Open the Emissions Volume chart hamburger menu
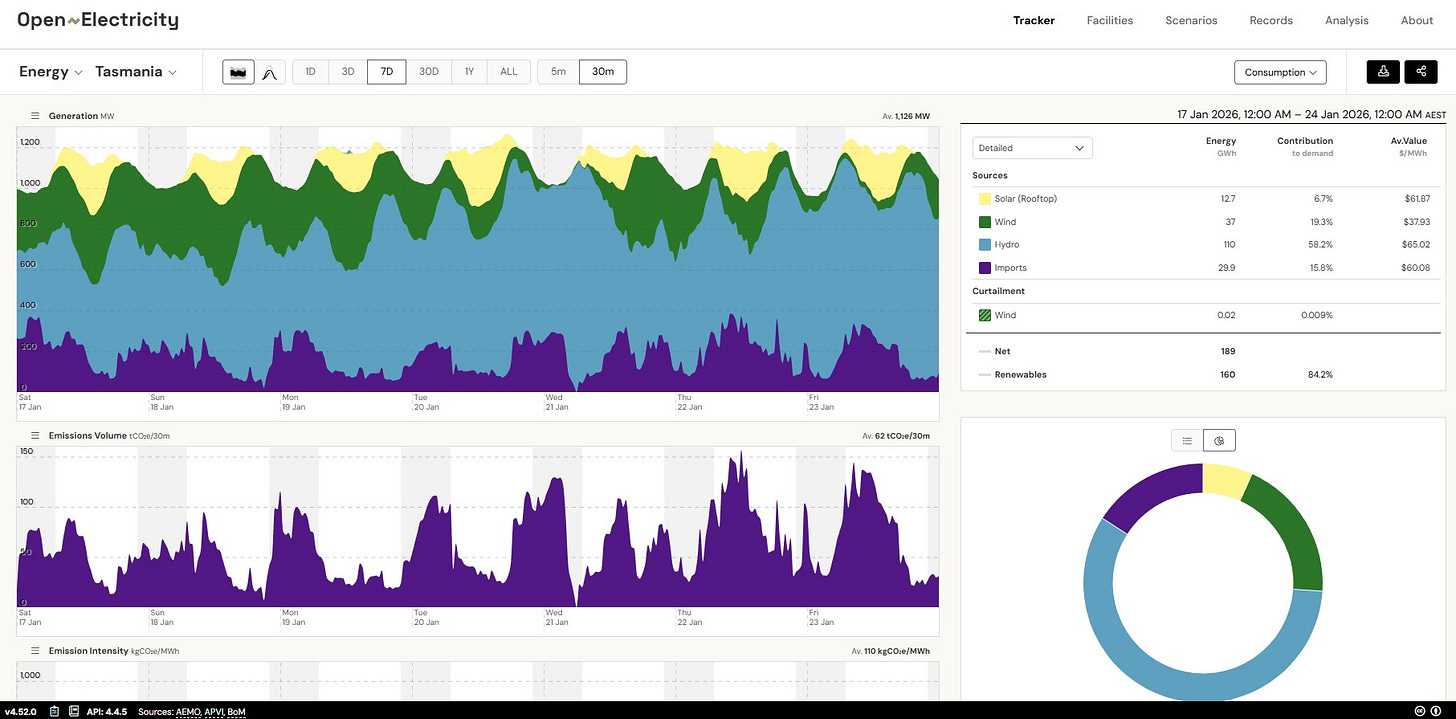Viewport: 1456px width, 719px height. coord(34,436)
